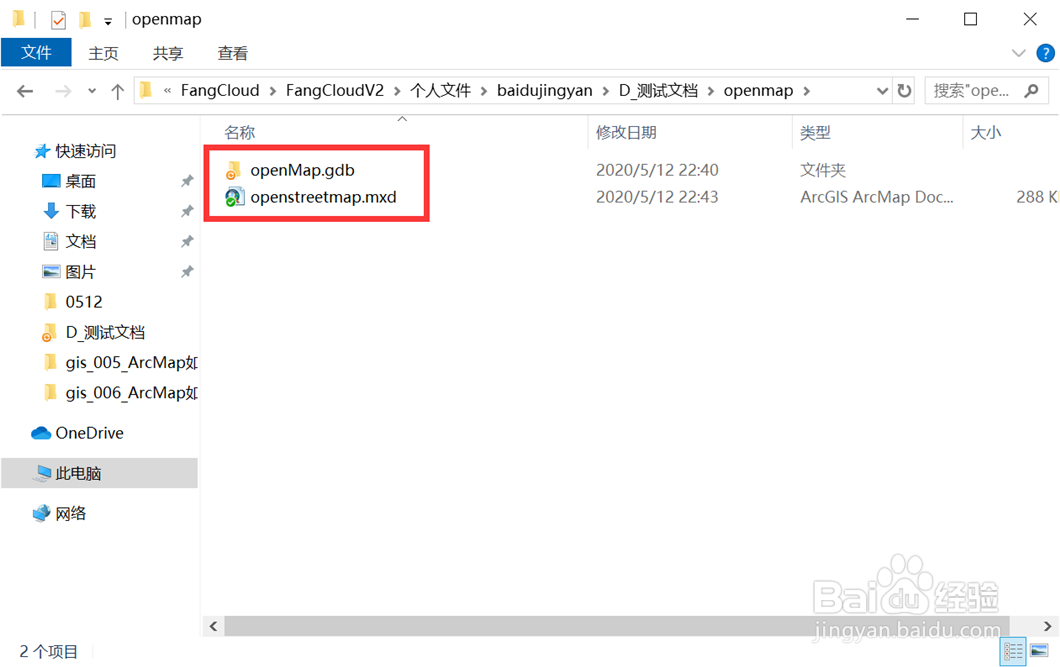Unpin 桌面 using its pin icon
Viewport: 1060px width, 667px height.
[x=187, y=181]
